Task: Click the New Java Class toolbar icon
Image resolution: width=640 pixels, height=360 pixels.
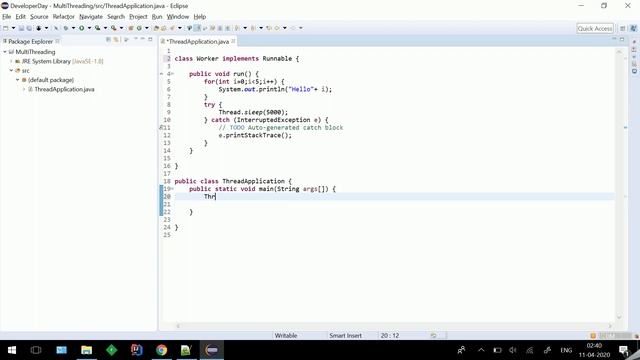Action: point(139,28)
